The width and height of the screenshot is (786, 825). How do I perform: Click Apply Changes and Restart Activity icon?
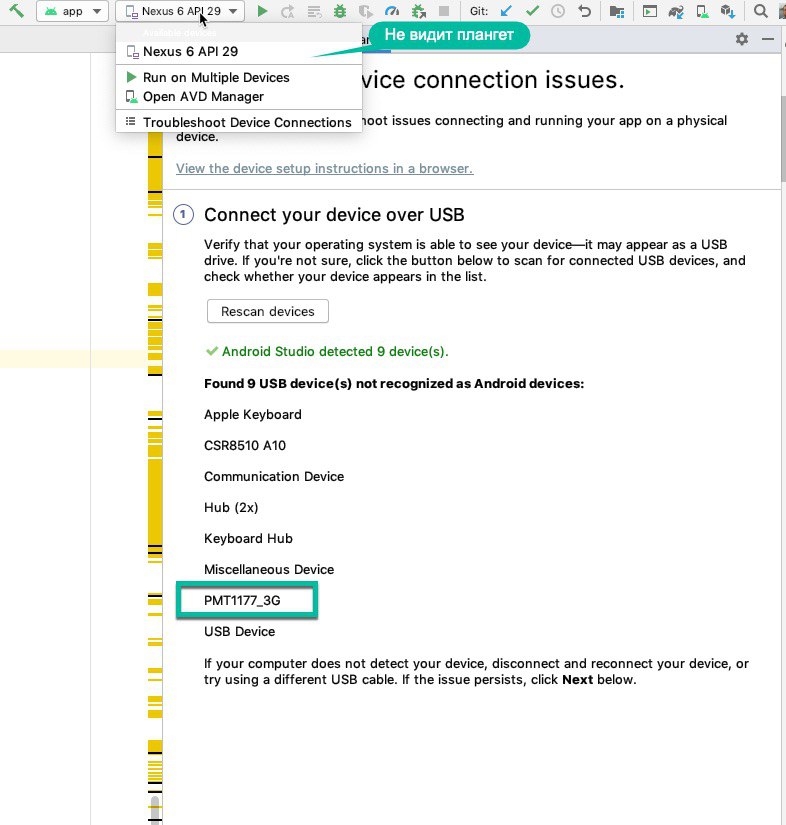[x=288, y=11]
